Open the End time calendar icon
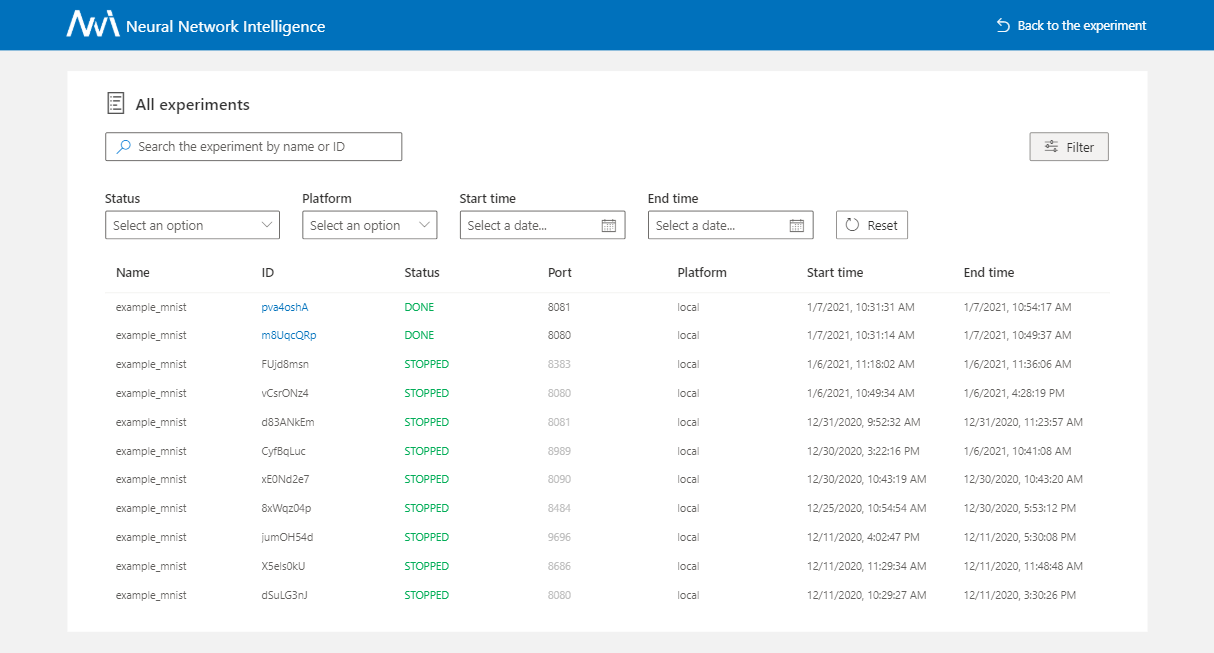This screenshot has height=653, width=1214. (x=797, y=224)
